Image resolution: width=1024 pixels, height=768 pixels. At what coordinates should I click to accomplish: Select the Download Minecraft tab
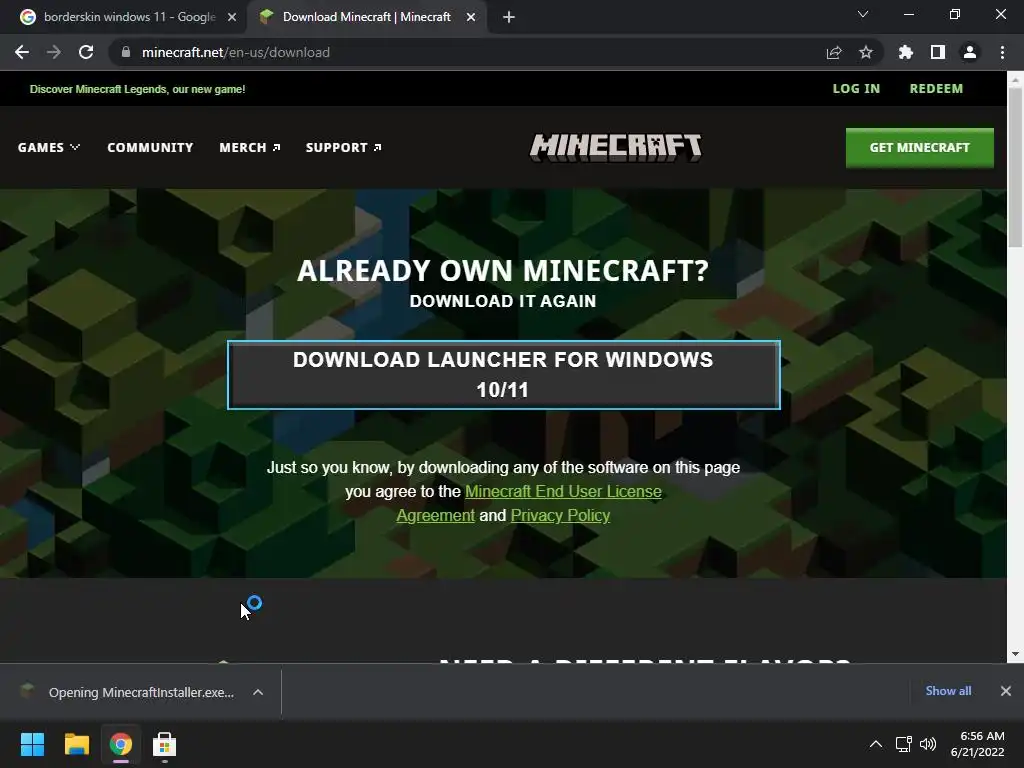(x=366, y=17)
